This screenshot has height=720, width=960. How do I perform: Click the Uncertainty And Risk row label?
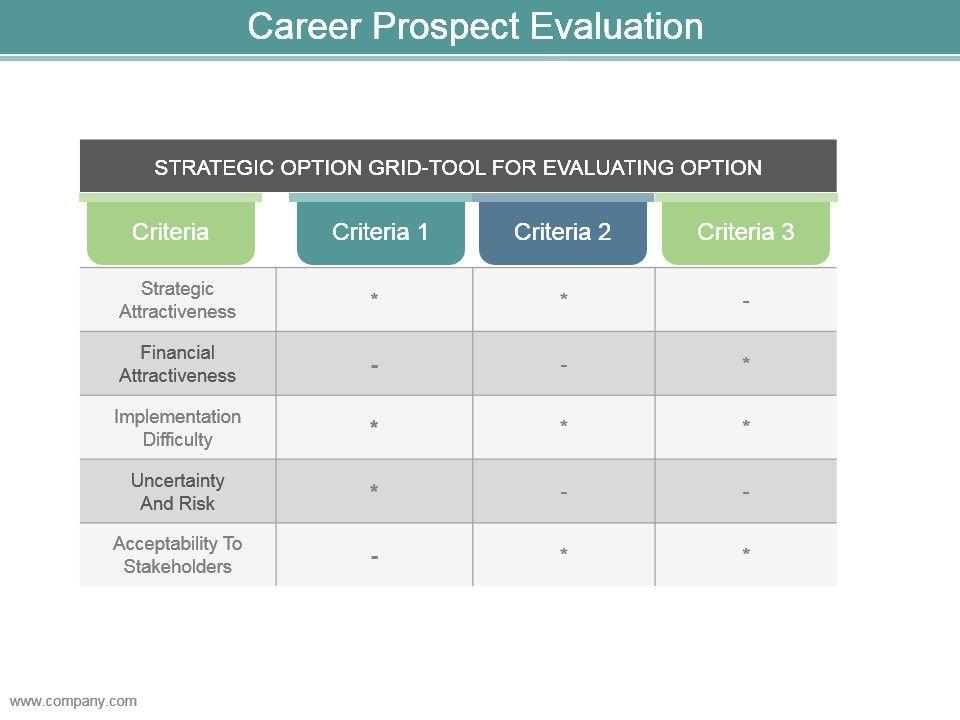[x=177, y=492]
